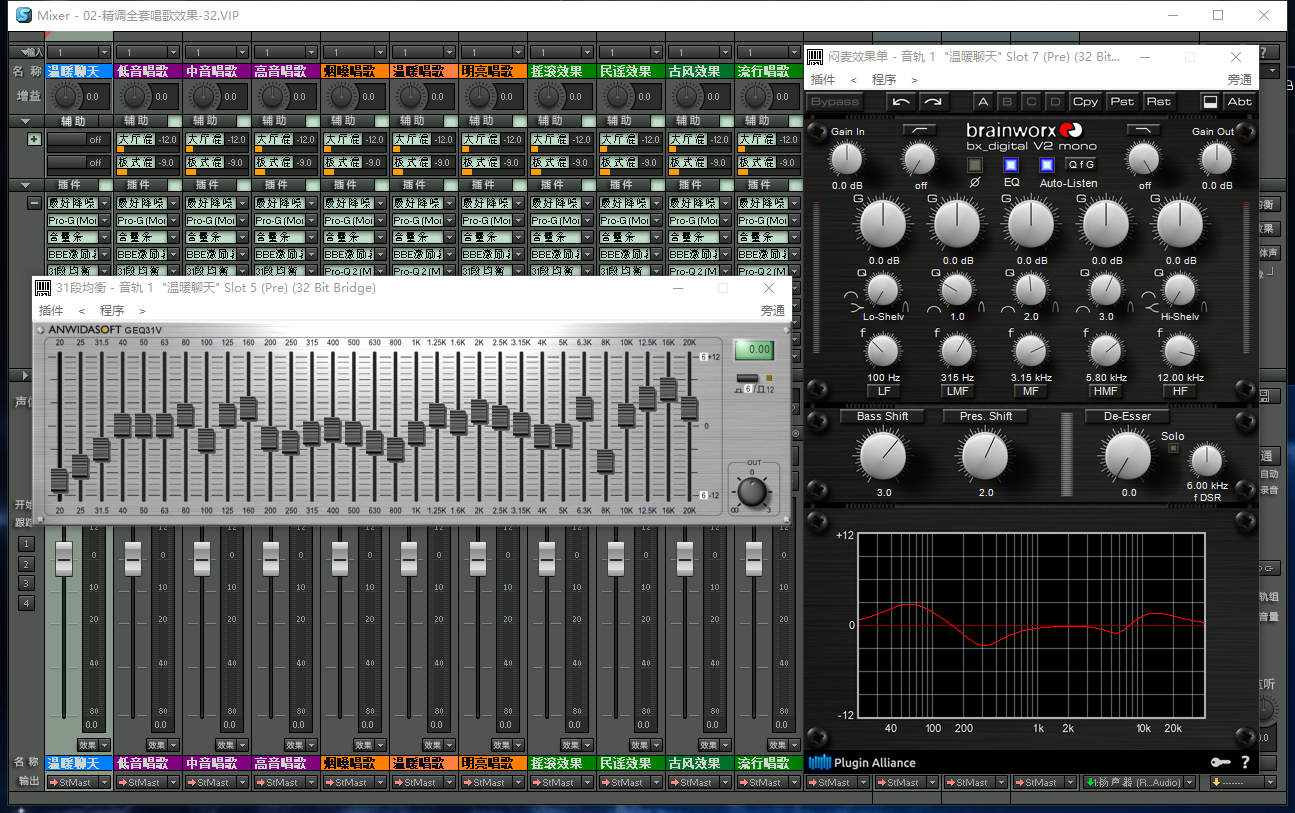Click the Mixer help question mark button
The height and width of the screenshot is (813, 1295).
1263,52
